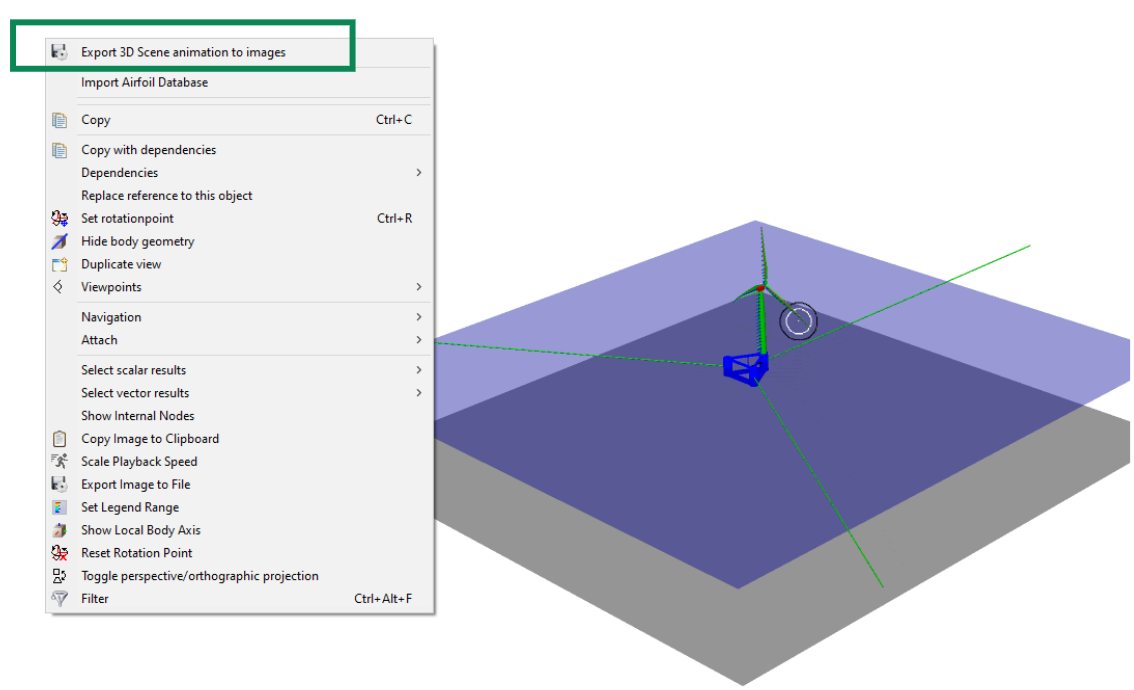Click the Scale Playback Speed icon
1134x690 pixels.
pos(59,461)
